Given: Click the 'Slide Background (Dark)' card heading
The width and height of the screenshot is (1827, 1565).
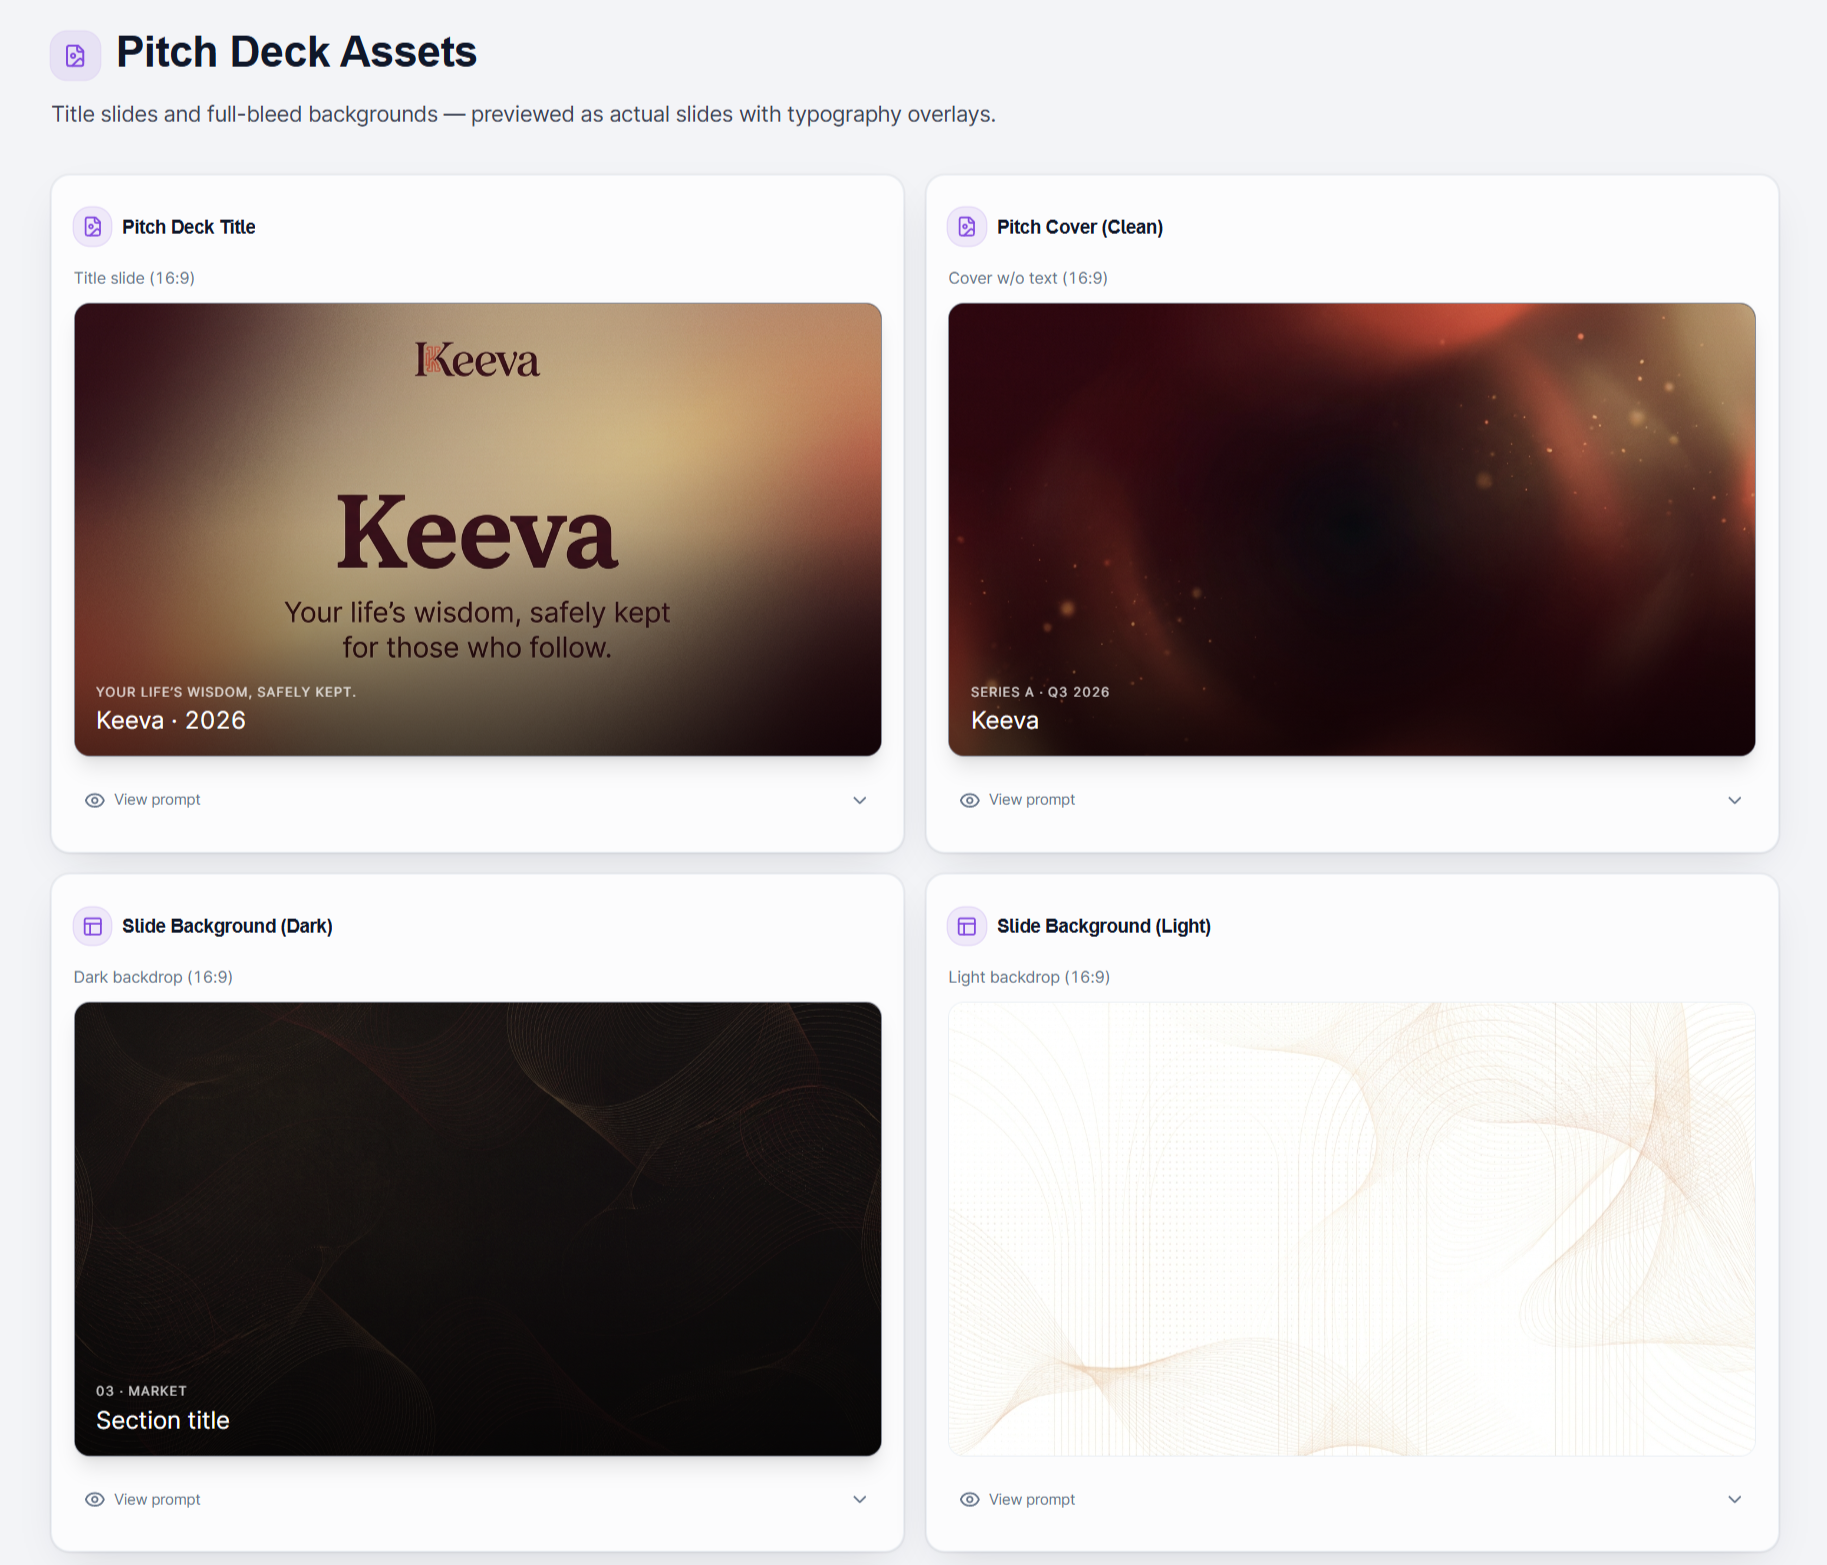Looking at the screenshot, I should tap(227, 926).
